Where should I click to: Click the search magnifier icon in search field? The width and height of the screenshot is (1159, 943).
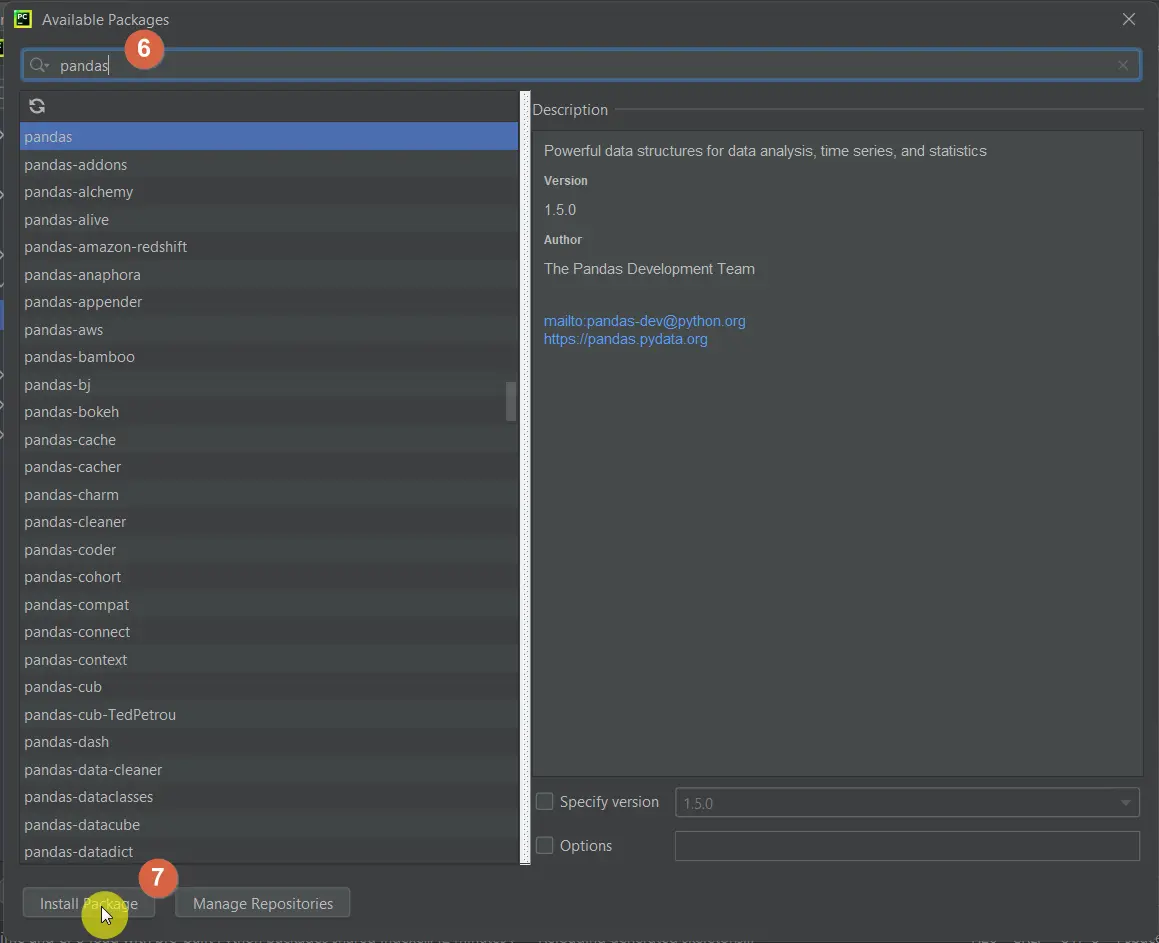[x=38, y=66]
